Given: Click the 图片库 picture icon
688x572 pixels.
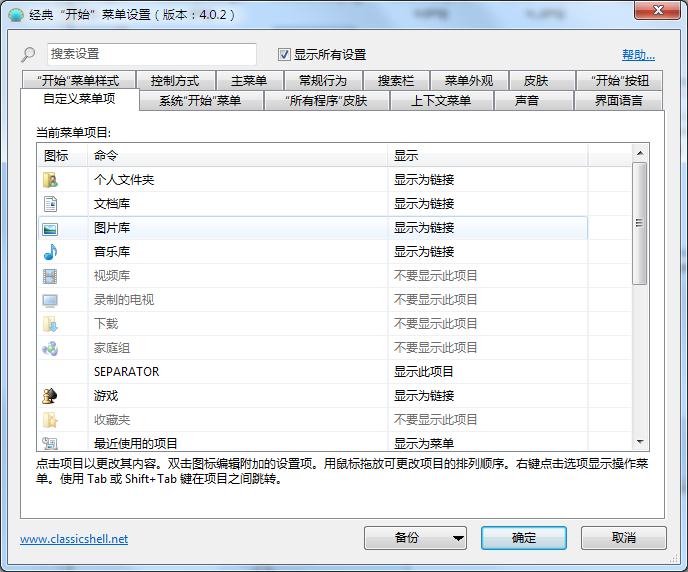Looking at the screenshot, I should click(x=50, y=228).
